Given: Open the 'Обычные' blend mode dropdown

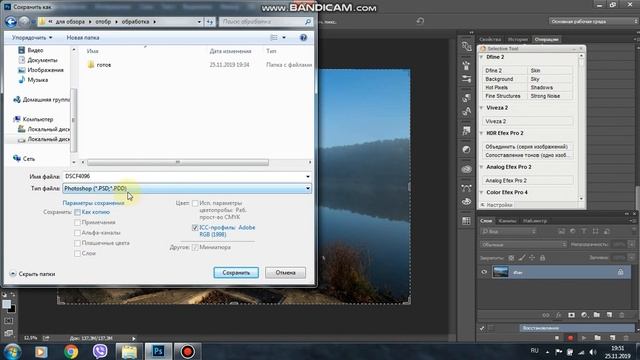Looking at the screenshot, I should pos(524,244).
